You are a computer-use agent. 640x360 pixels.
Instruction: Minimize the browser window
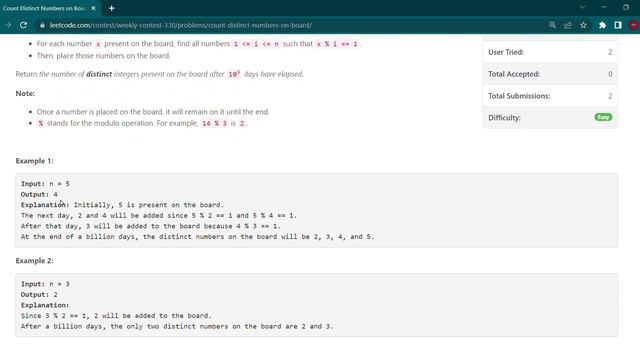click(x=604, y=7)
